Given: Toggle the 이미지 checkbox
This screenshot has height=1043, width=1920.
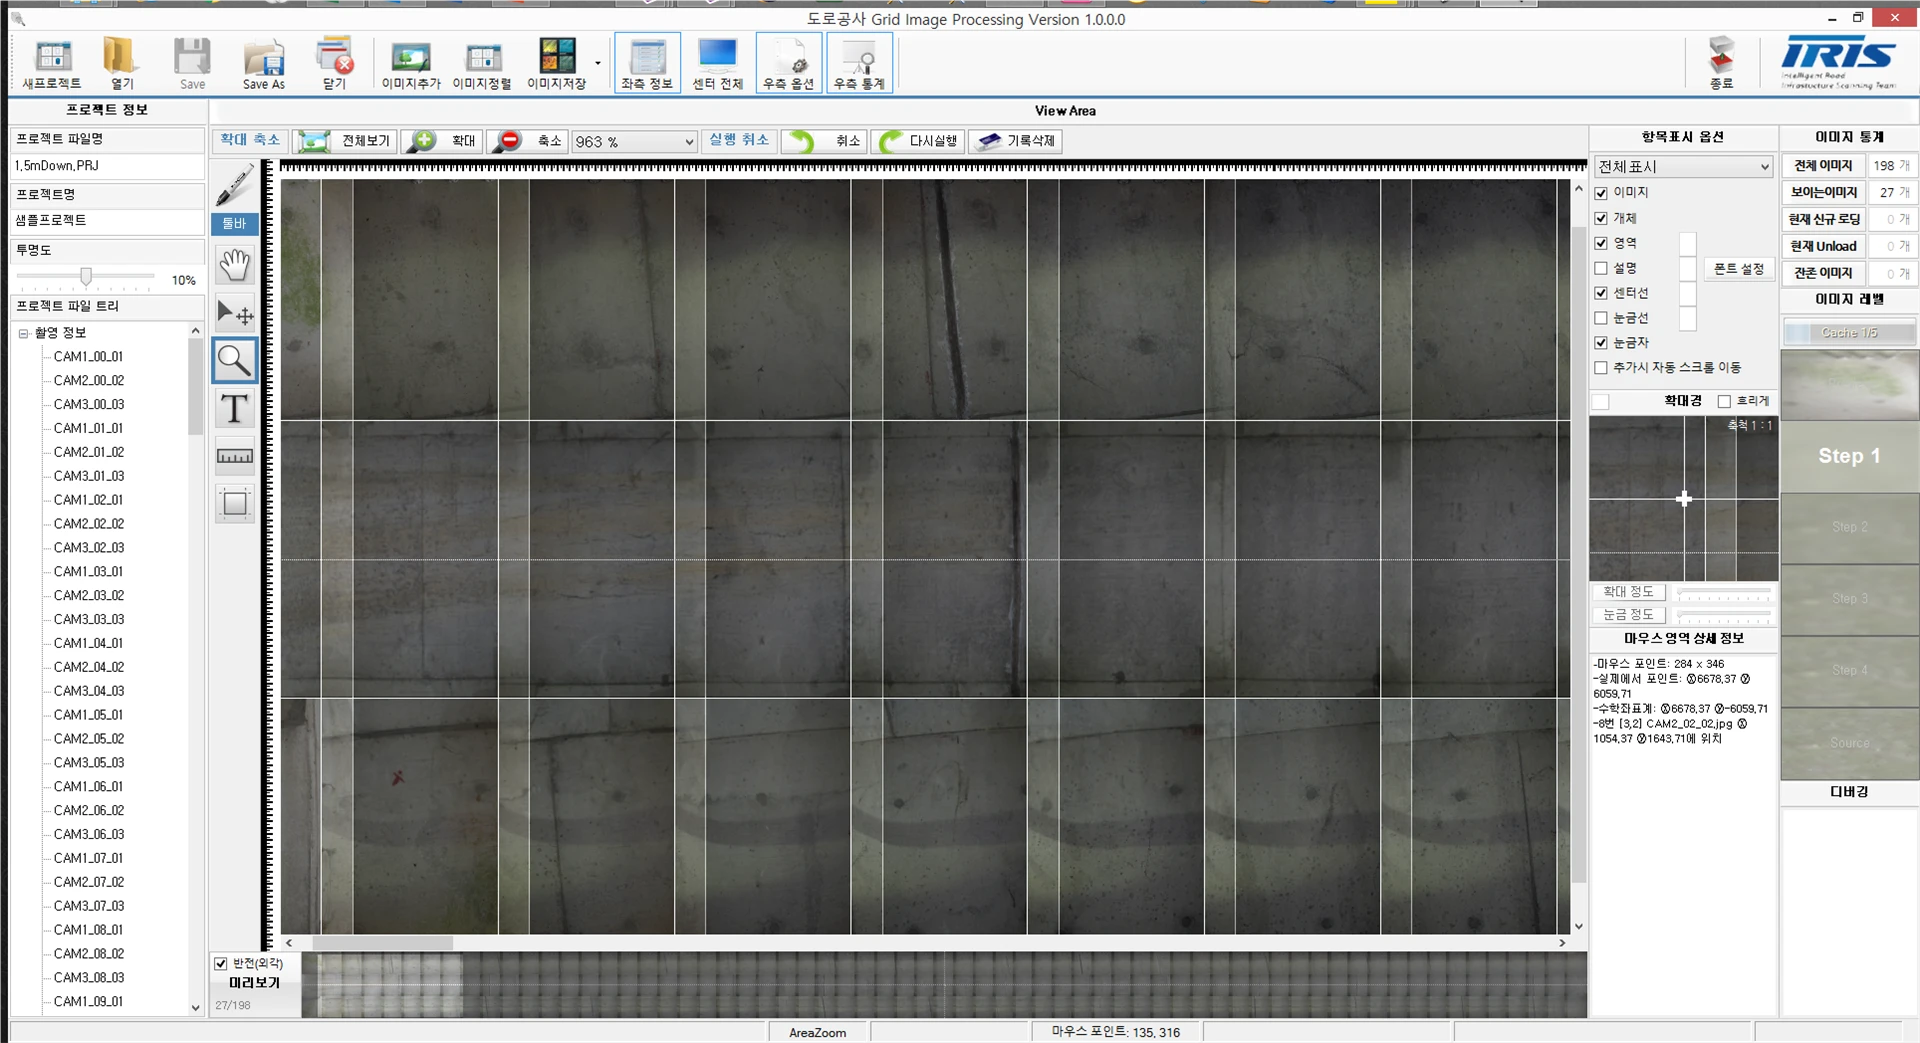Looking at the screenshot, I should coord(1601,193).
